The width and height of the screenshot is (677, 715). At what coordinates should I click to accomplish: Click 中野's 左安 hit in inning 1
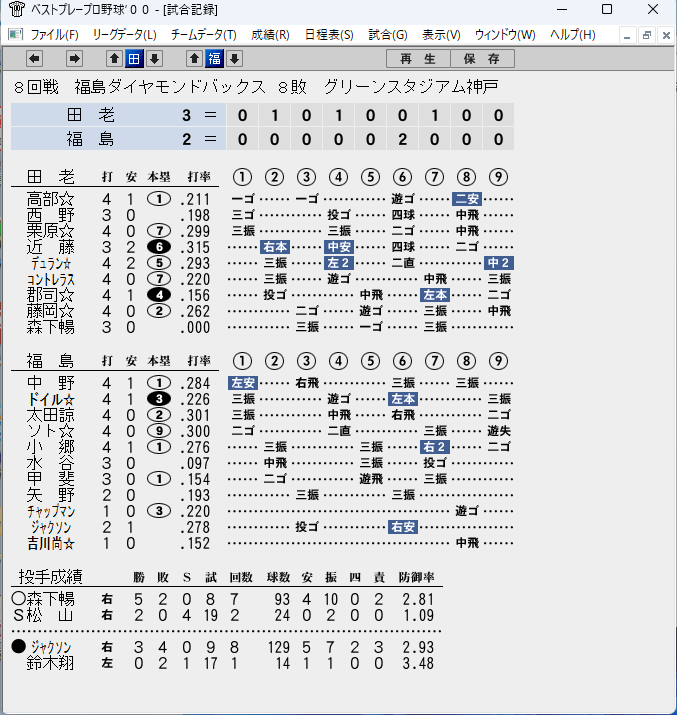pos(243,383)
